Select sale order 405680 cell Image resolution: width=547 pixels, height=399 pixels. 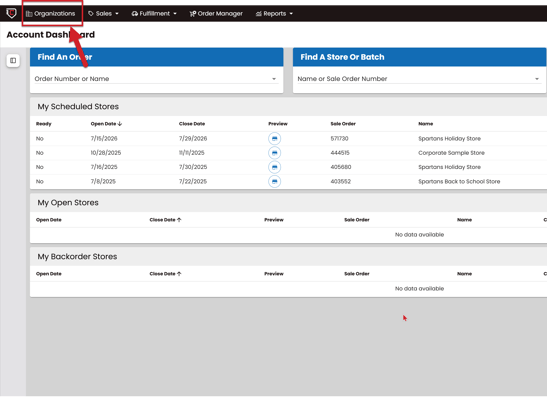(x=341, y=167)
